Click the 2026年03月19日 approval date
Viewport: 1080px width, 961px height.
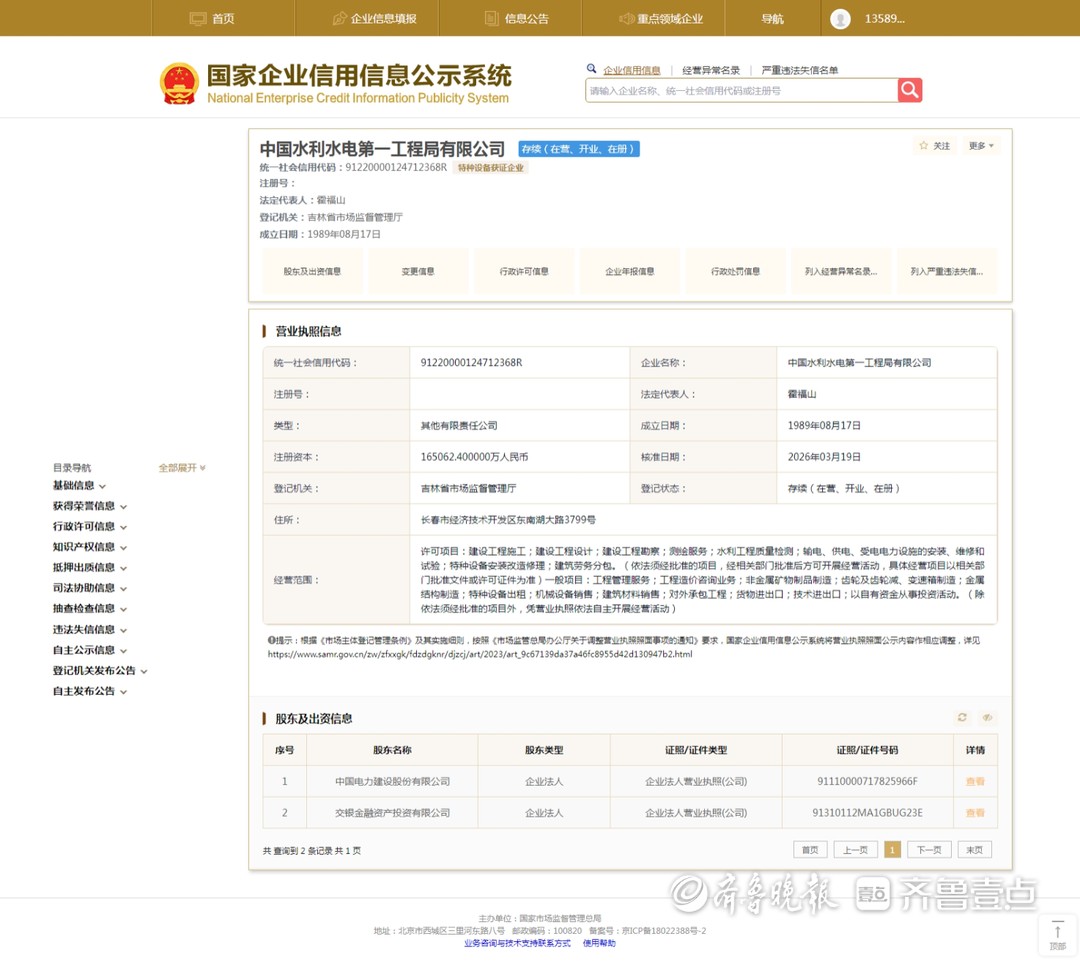tap(824, 457)
